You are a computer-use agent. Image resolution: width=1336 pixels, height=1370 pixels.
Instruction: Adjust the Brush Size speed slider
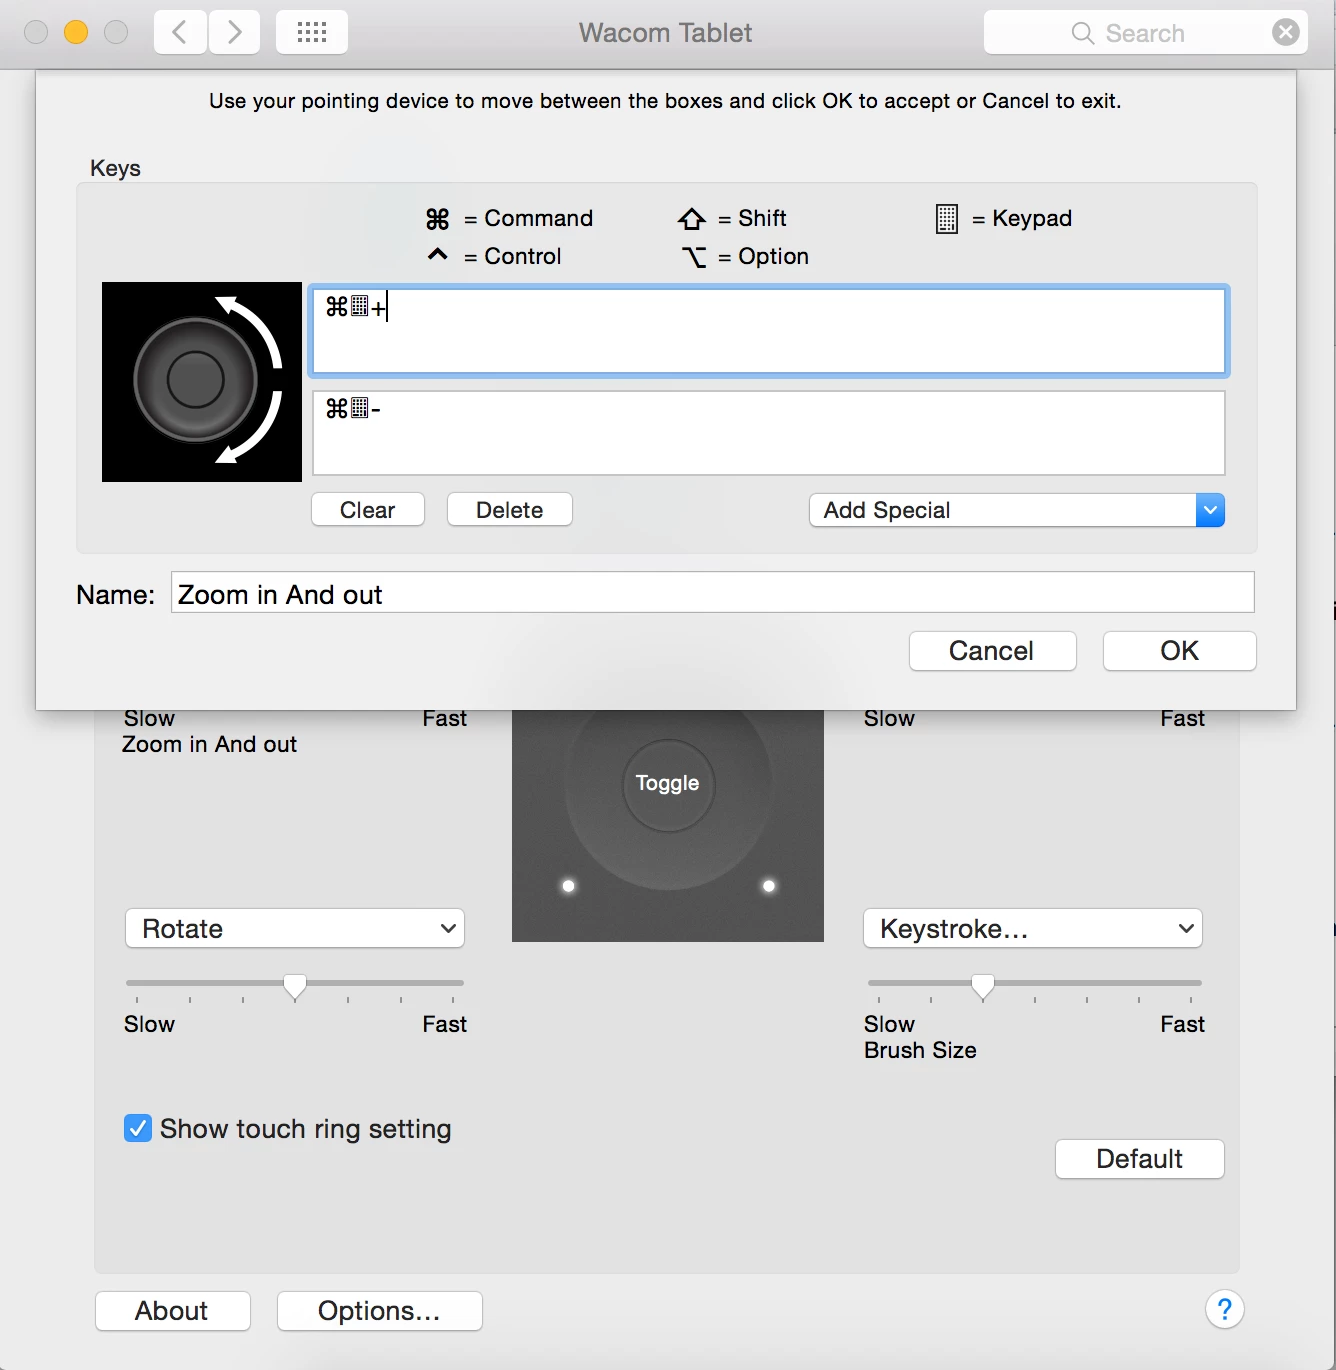tap(983, 986)
